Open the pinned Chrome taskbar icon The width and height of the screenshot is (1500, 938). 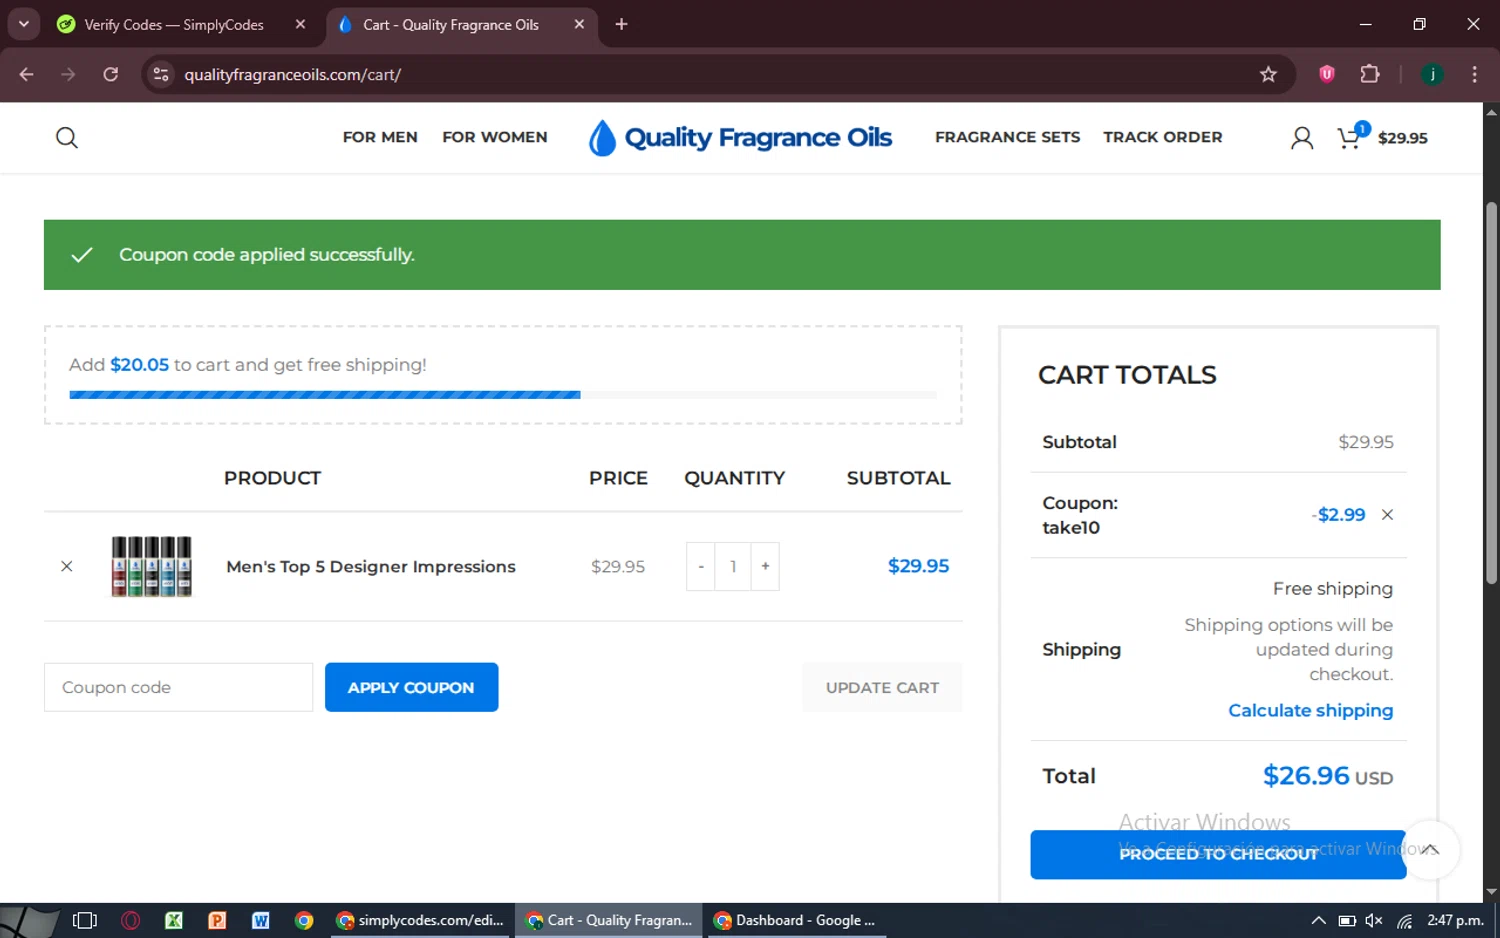click(x=304, y=920)
